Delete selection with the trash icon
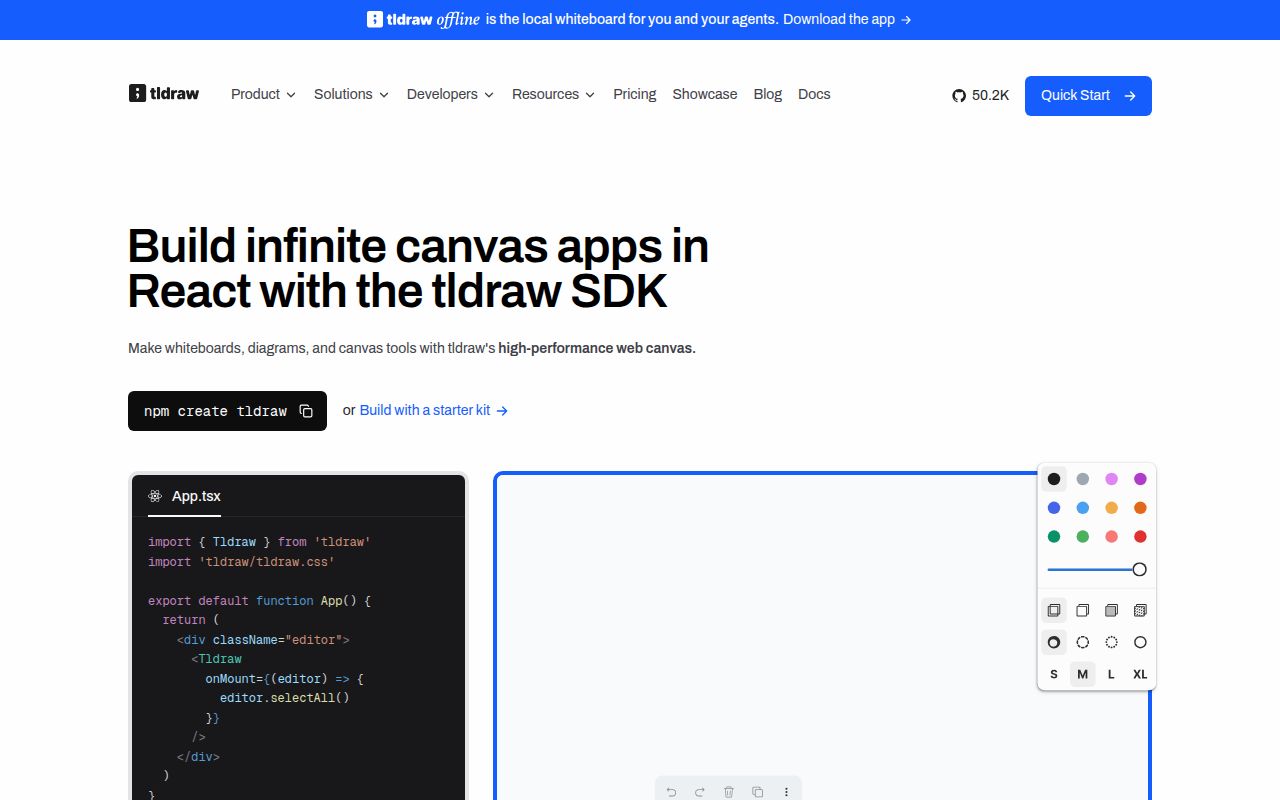 729,792
